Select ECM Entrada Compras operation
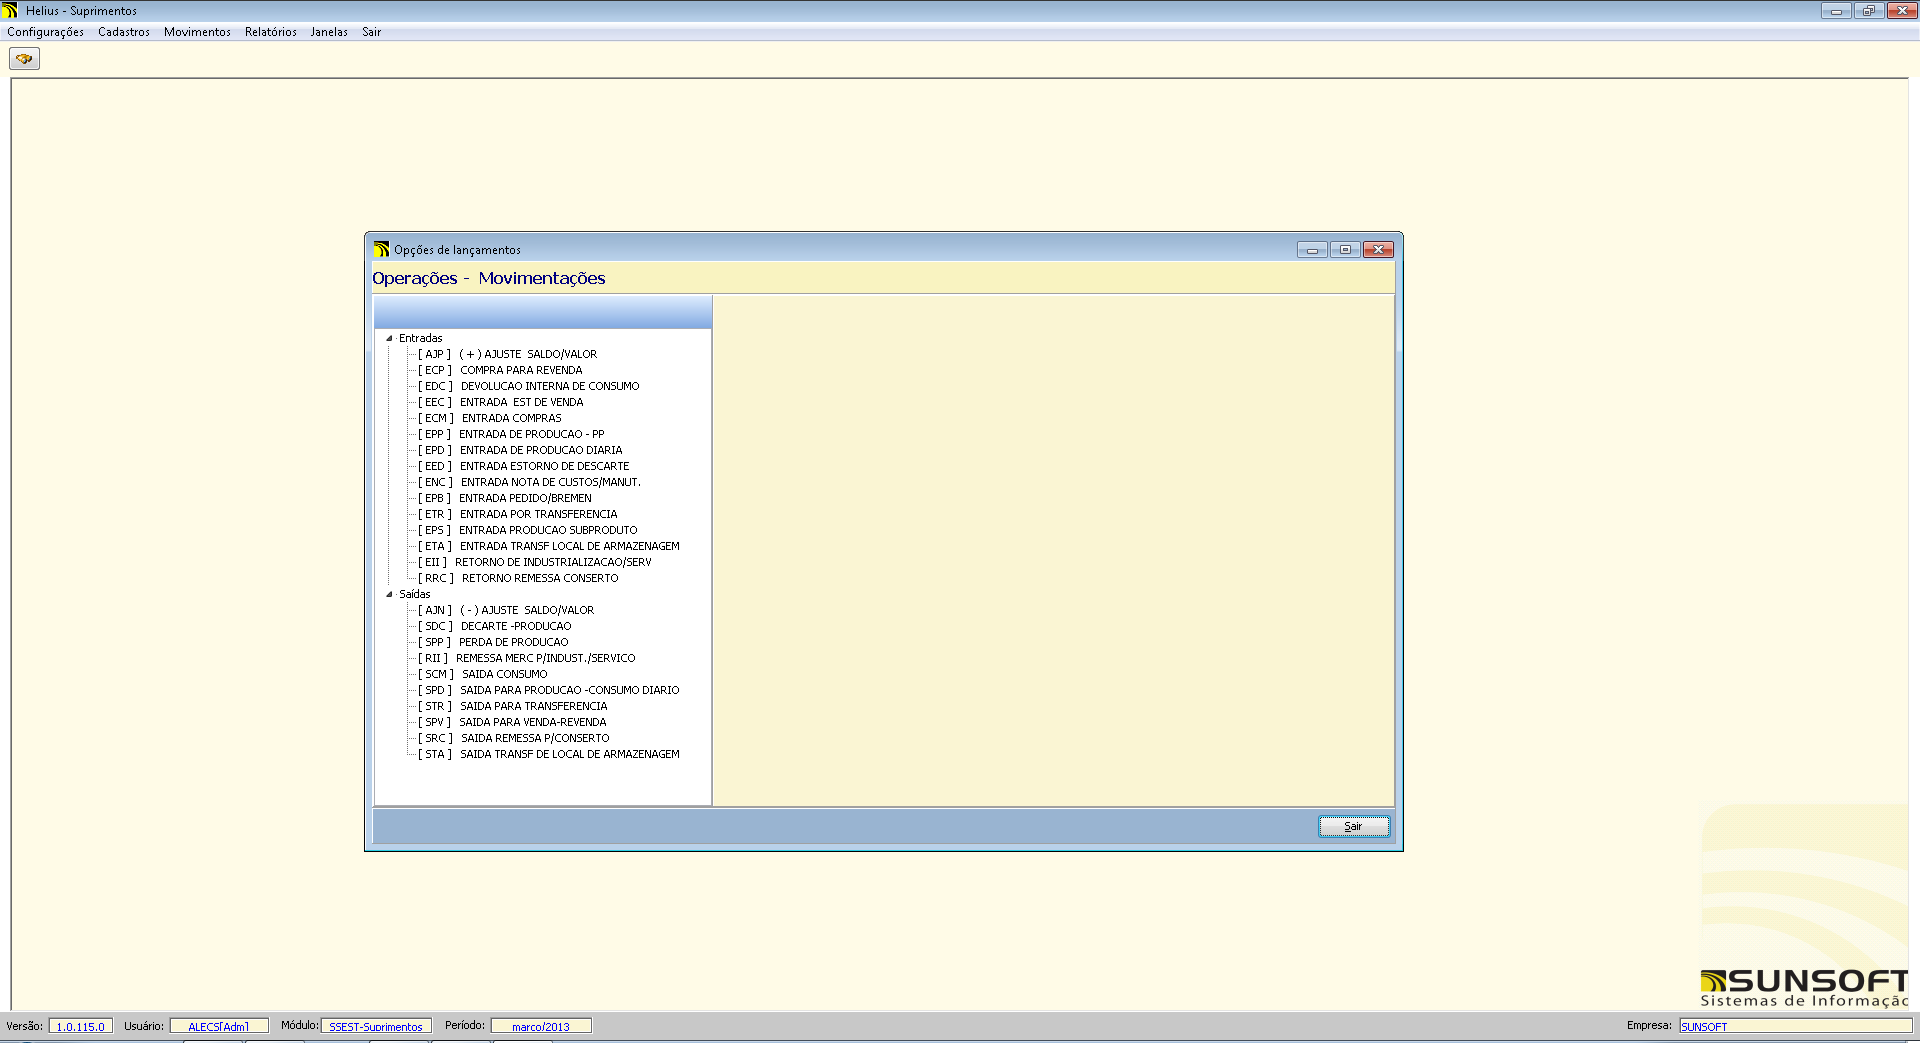This screenshot has height=1043, width=1921. point(510,418)
